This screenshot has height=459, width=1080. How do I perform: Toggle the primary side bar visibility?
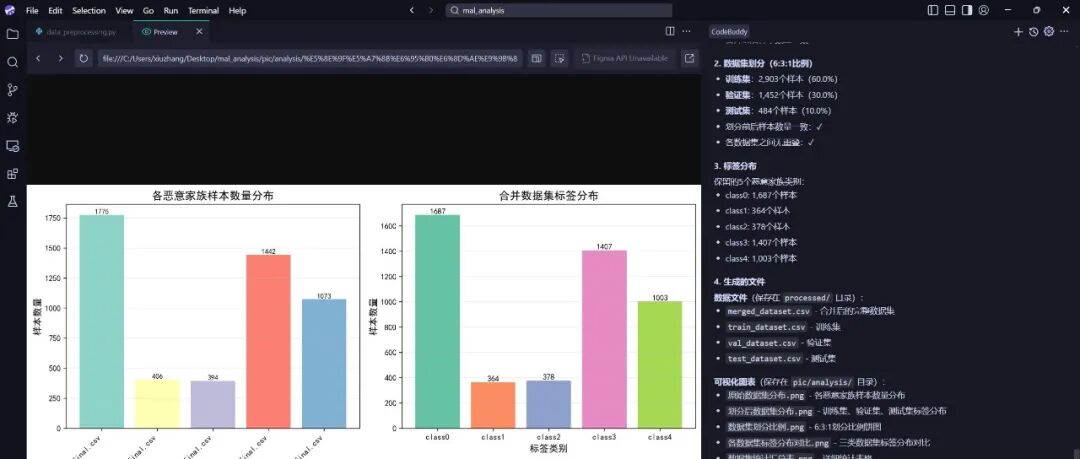click(933, 10)
